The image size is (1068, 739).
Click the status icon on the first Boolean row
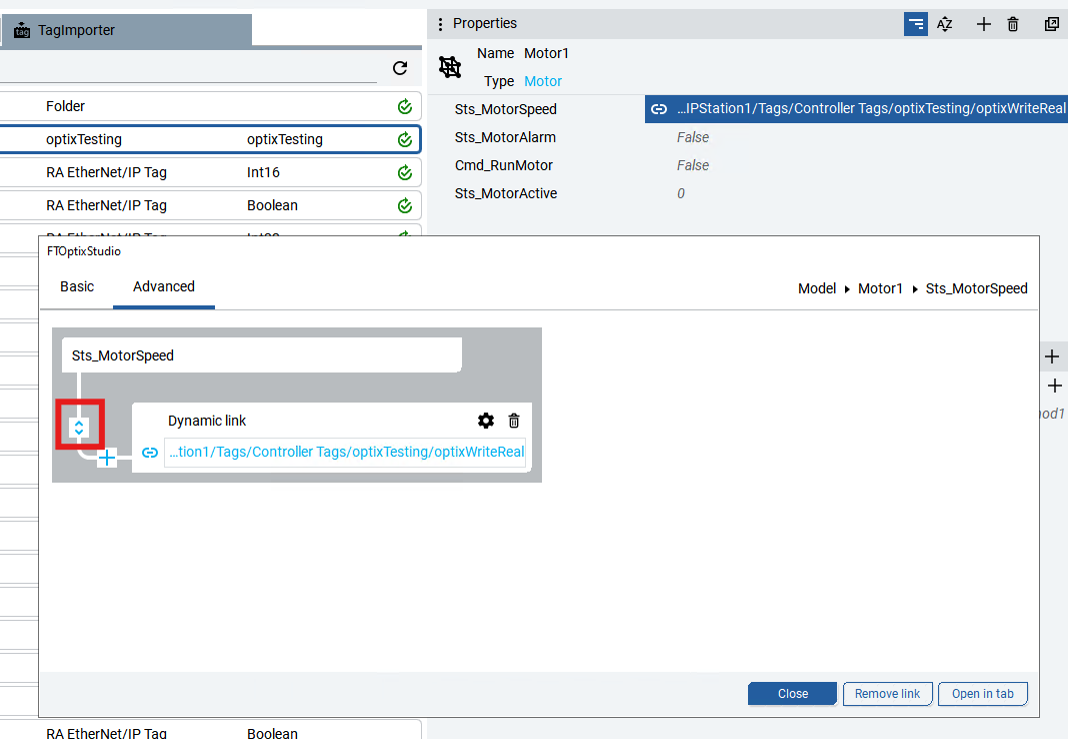click(x=405, y=206)
